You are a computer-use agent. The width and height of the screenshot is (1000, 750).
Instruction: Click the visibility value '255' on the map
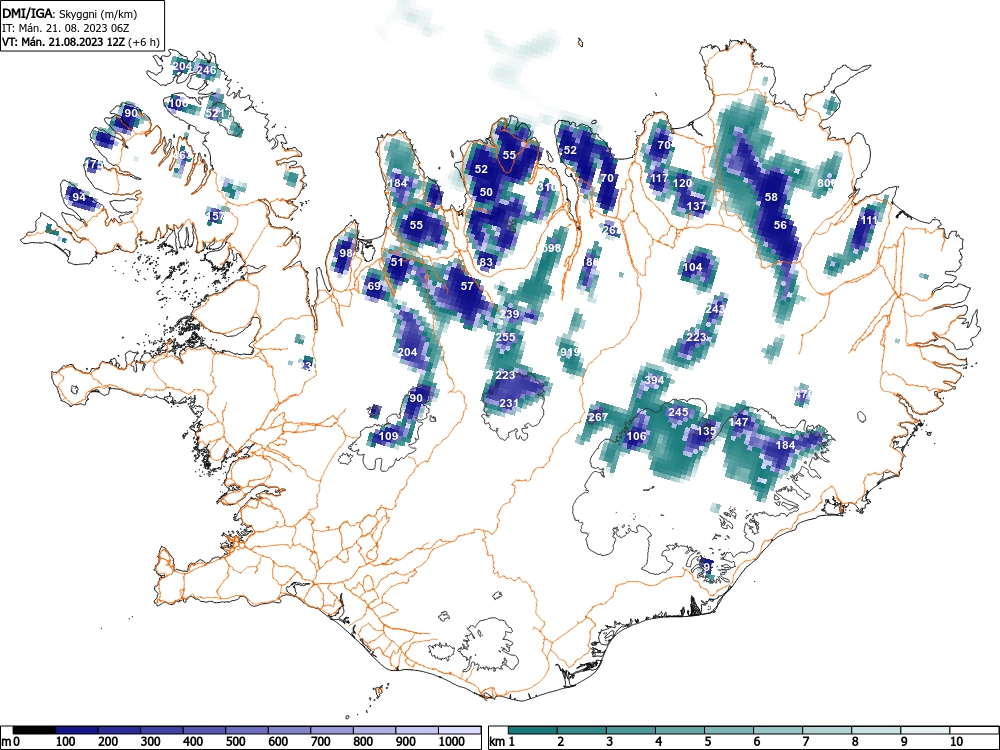coord(505,337)
